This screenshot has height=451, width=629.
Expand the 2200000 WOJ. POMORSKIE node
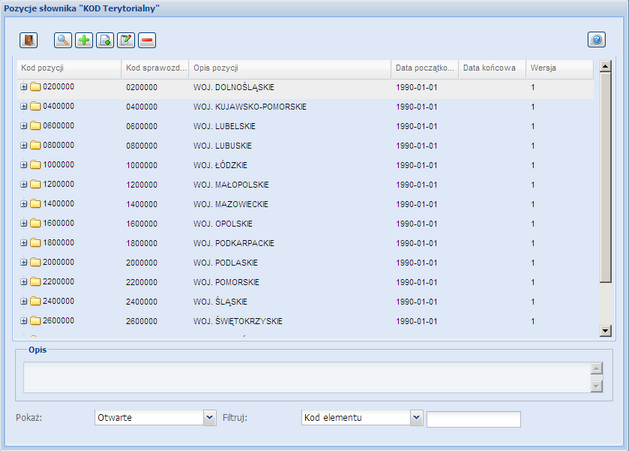point(23,282)
